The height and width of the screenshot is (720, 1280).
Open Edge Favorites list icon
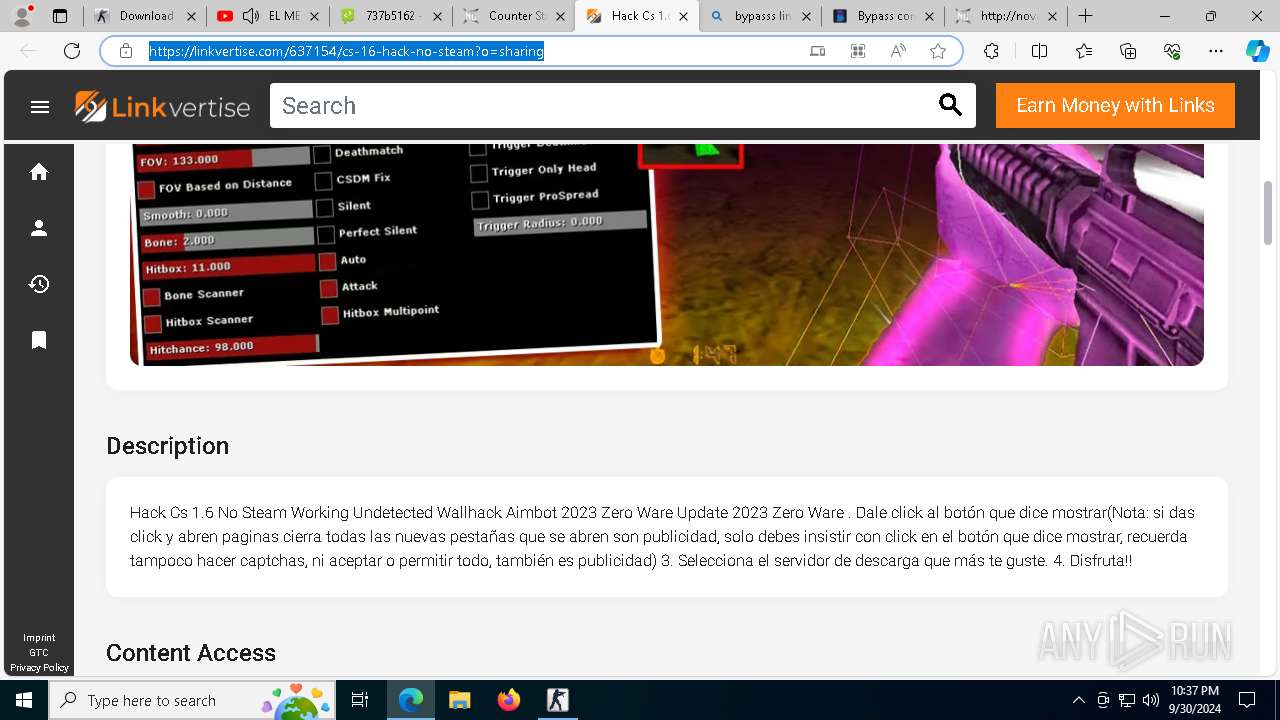1084,51
